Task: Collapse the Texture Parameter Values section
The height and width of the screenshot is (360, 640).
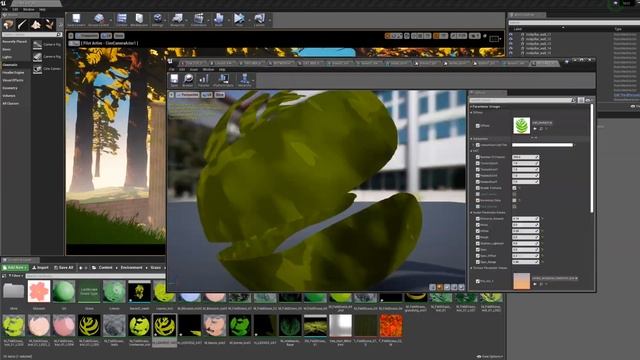Action: pyautogui.click(x=471, y=268)
